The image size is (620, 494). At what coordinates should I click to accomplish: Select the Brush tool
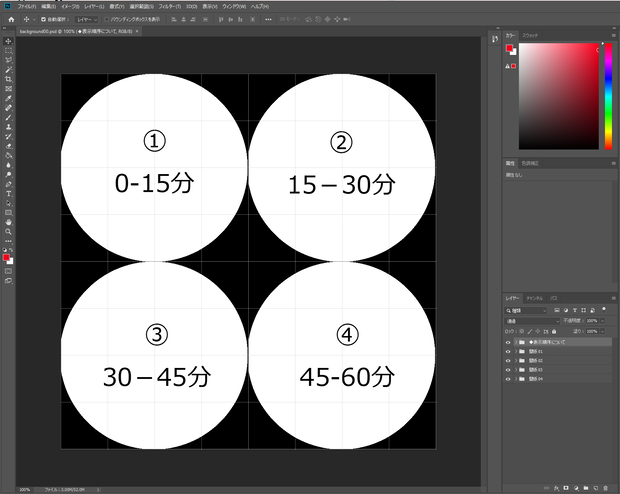tap(8, 117)
